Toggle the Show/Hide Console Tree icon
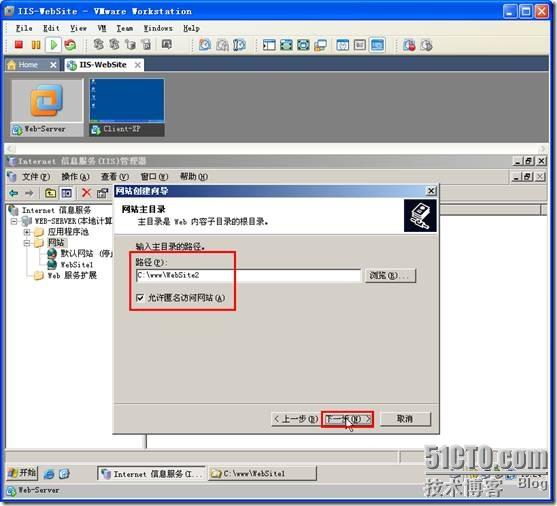This screenshot has width=557, height=506. pos(66,193)
